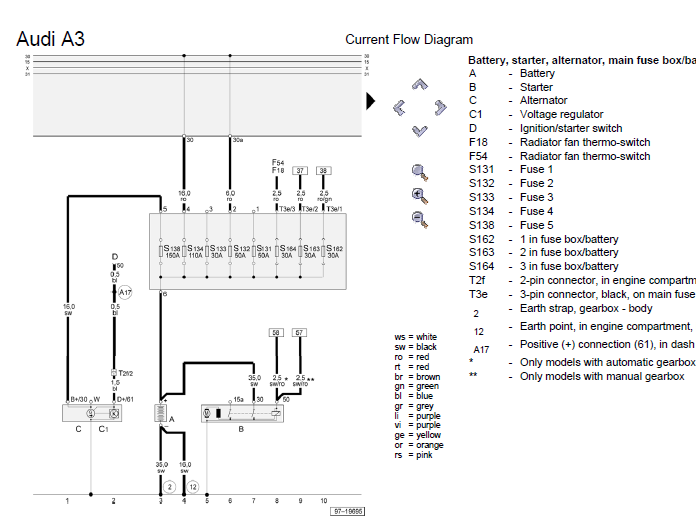The height and width of the screenshot is (521, 696).
Task: Click the 'Fuse 4' legend entry
Action: click(x=536, y=211)
